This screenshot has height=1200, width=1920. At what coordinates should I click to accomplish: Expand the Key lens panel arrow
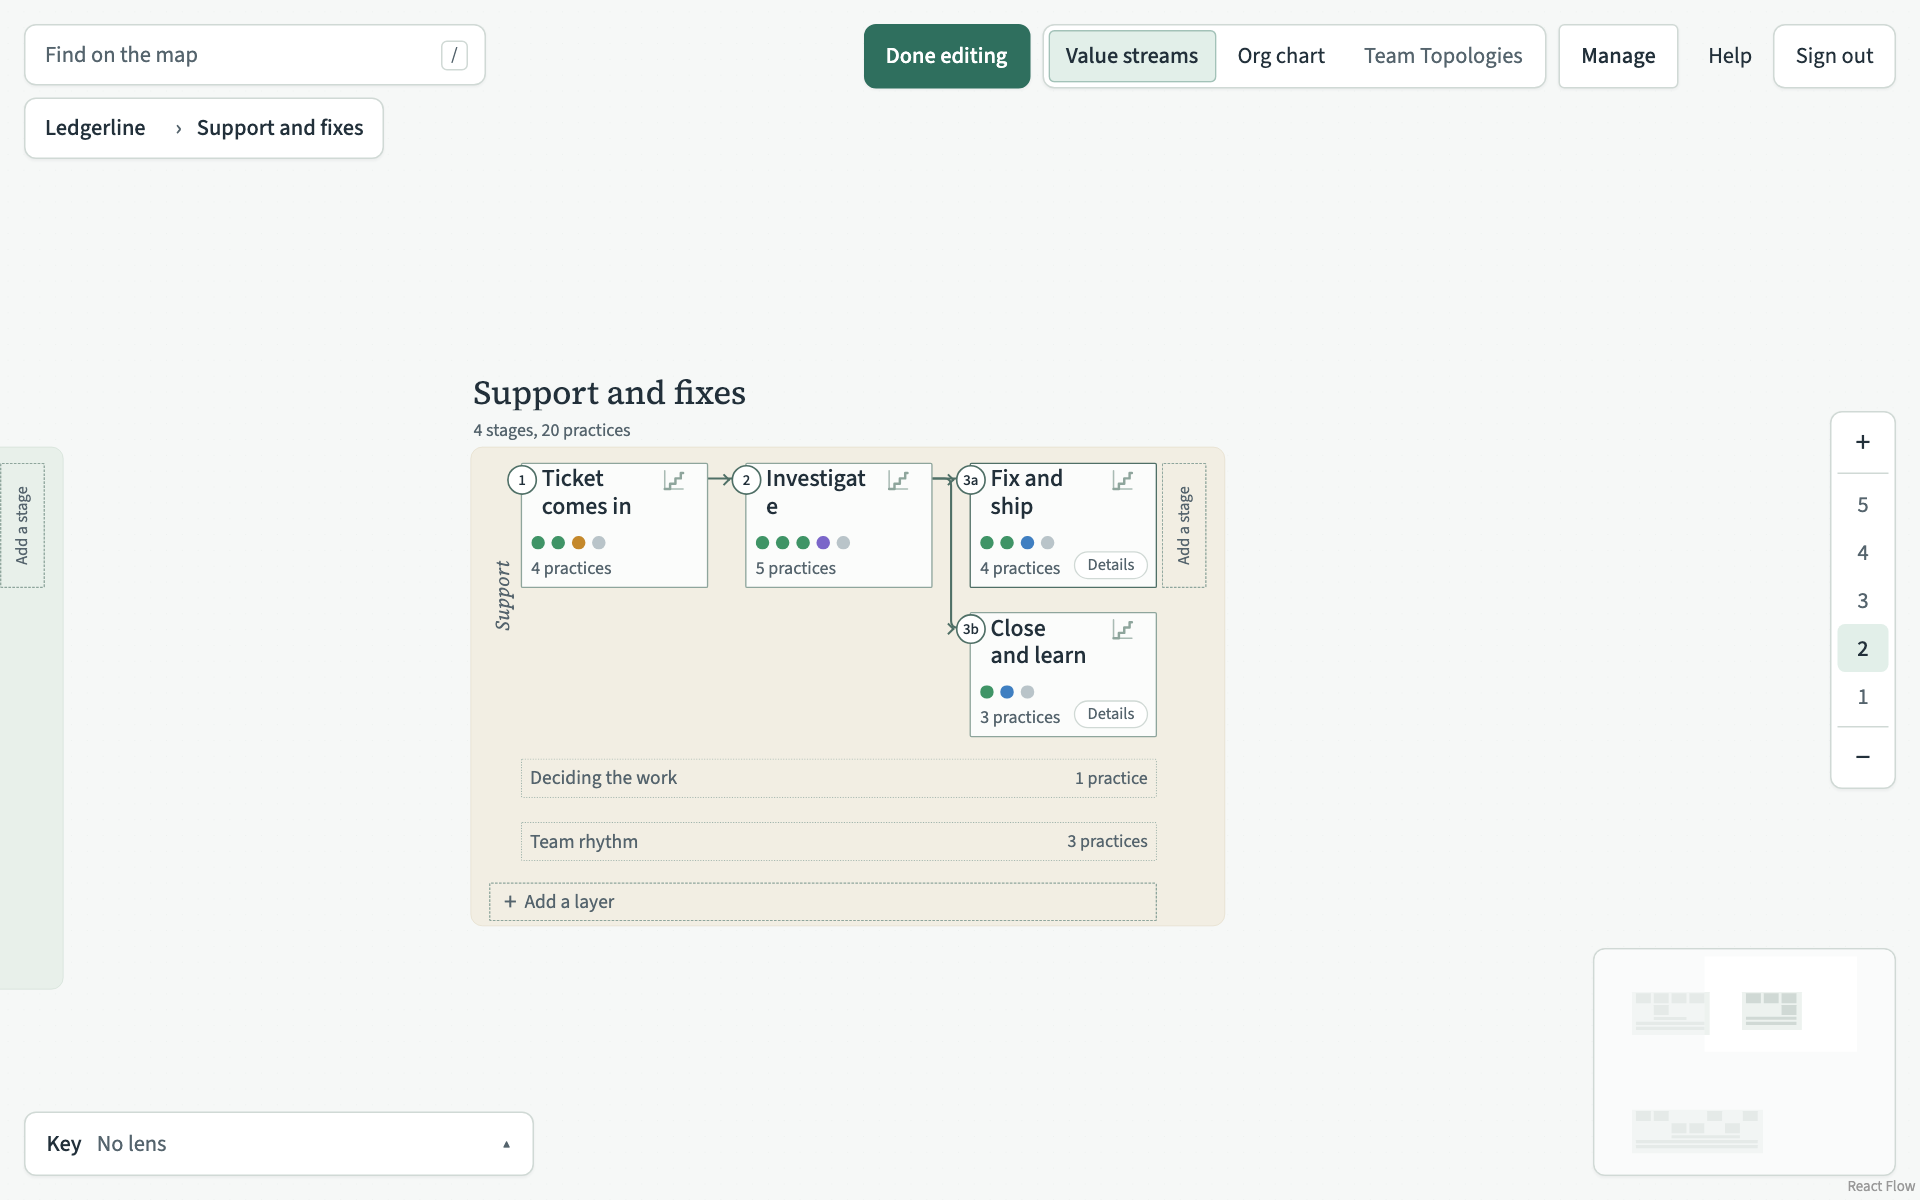tap(506, 1144)
